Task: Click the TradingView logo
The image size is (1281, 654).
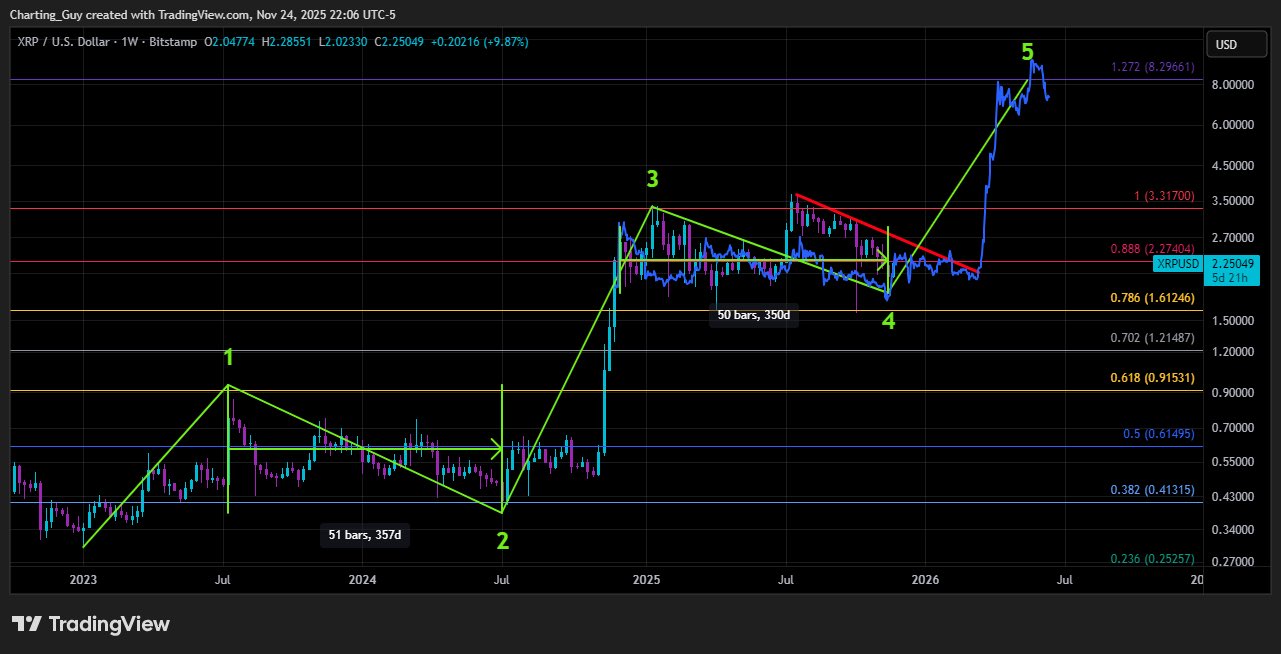Action: pyautogui.click(x=90, y=622)
